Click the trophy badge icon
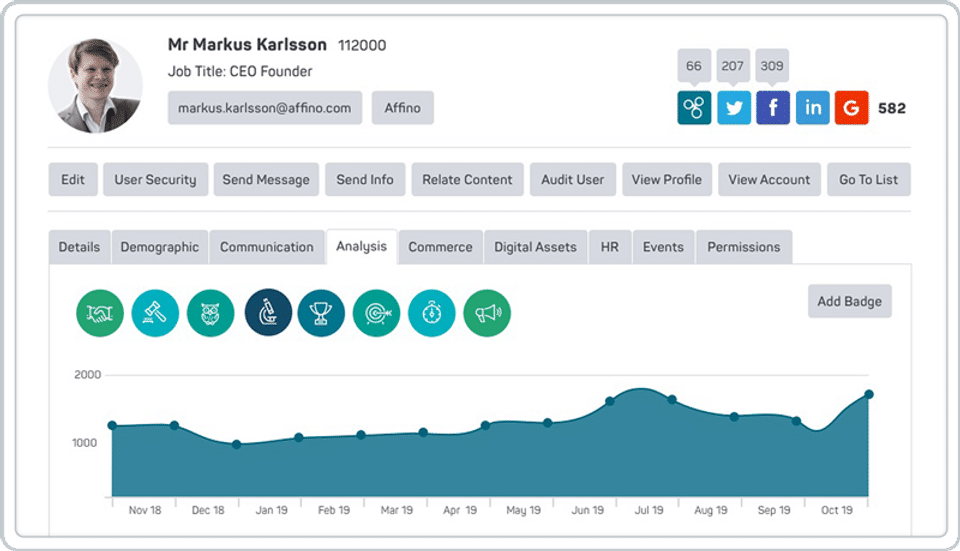This screenshot has height=551, width=960. (x=321, y=313)
